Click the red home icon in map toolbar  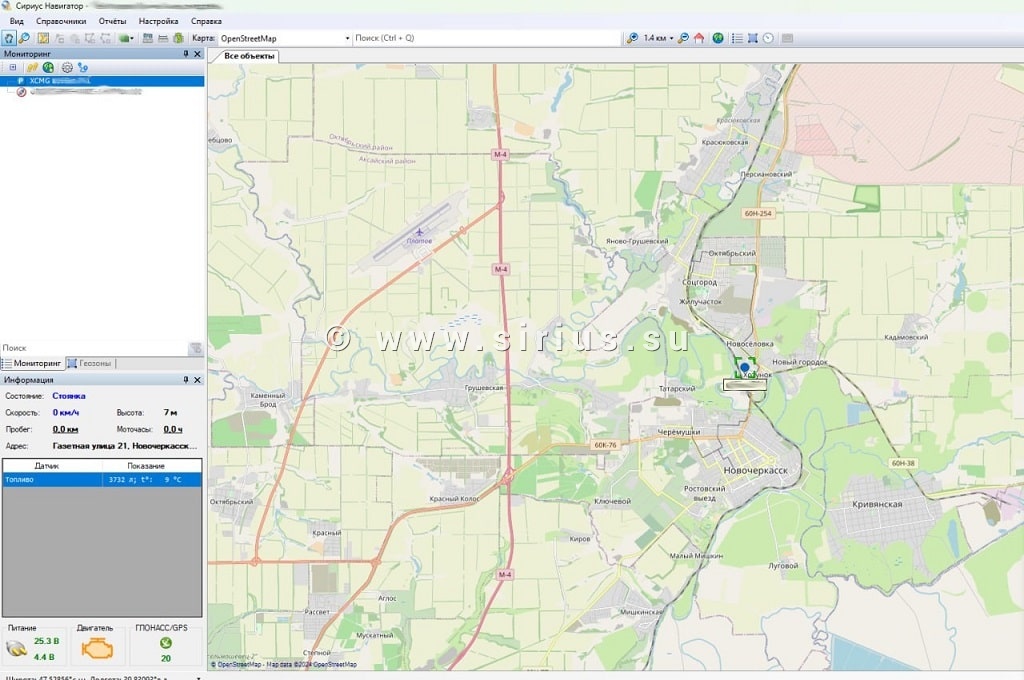pyautogui.click(x=698, y=38)
